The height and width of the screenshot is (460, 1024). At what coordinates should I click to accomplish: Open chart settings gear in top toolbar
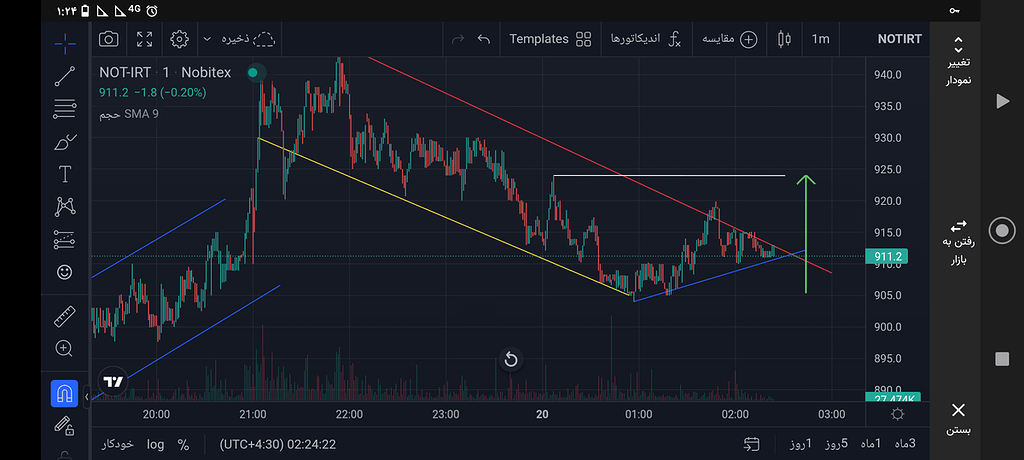tap(180, 39)
